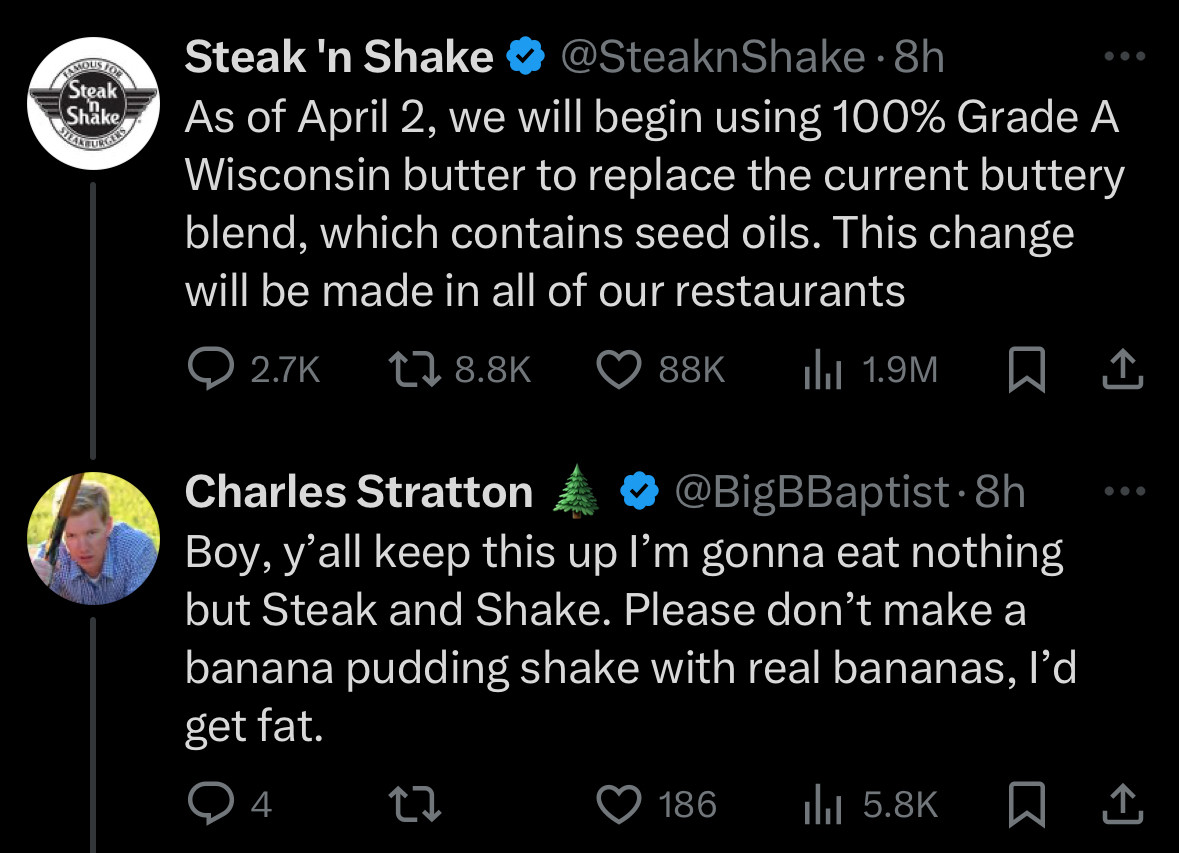
Task: Bookmark the Steak 'n Shake tweet
Action: (x=1026, y=369)
